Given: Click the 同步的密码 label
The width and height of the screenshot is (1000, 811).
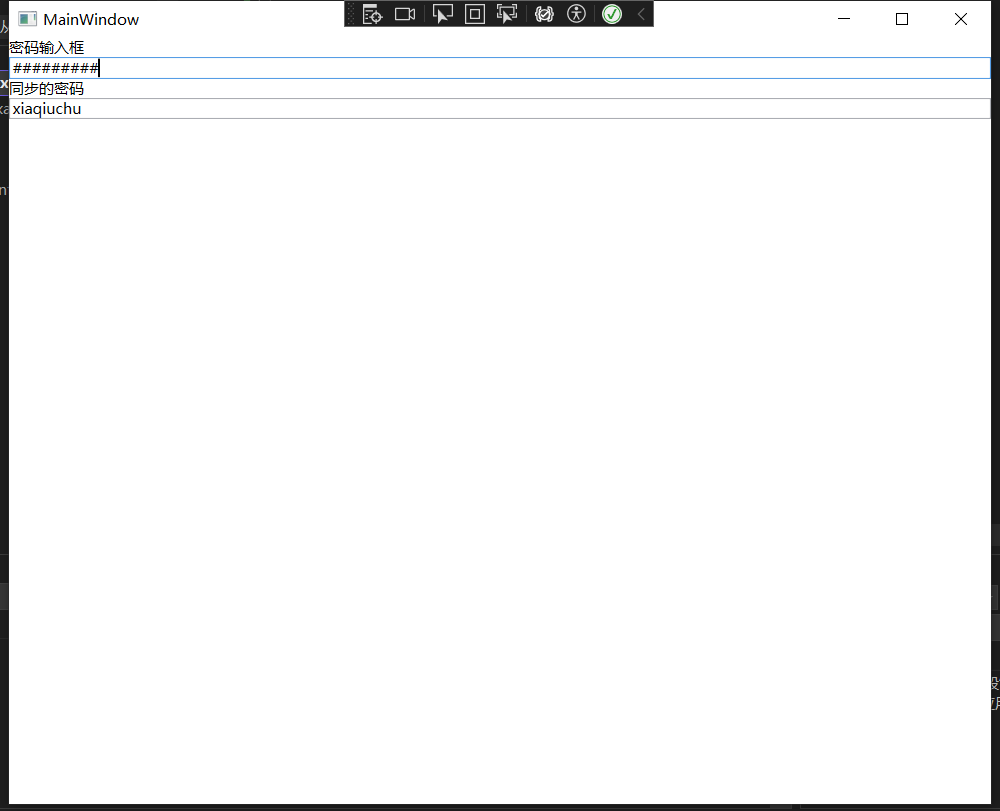Looking at the screenshot, I should 47,89.
